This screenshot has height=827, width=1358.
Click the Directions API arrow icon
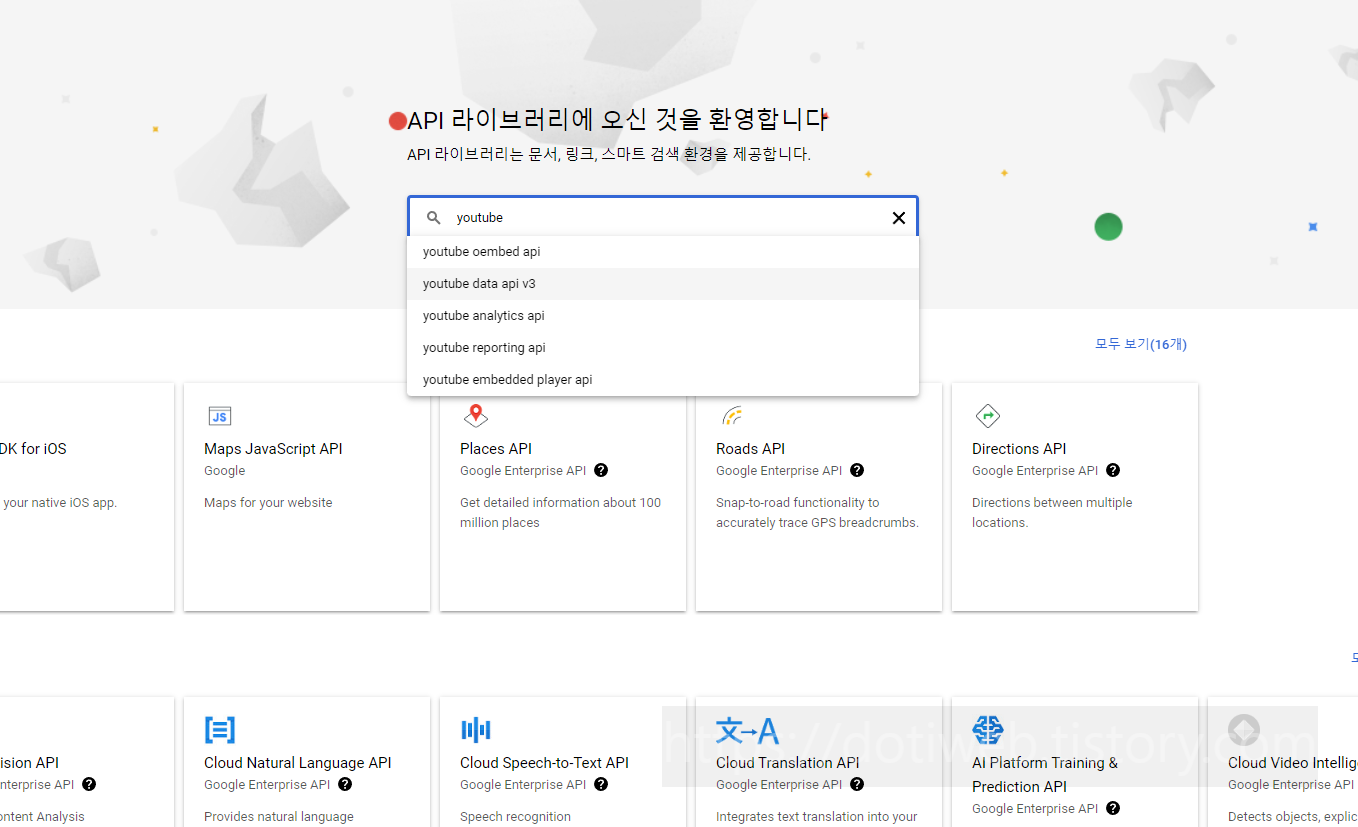(987, 416)
